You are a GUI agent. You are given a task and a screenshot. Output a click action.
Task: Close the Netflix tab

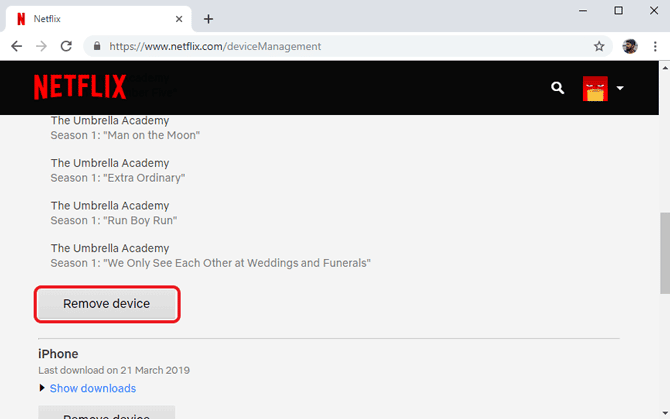(179, 19)
